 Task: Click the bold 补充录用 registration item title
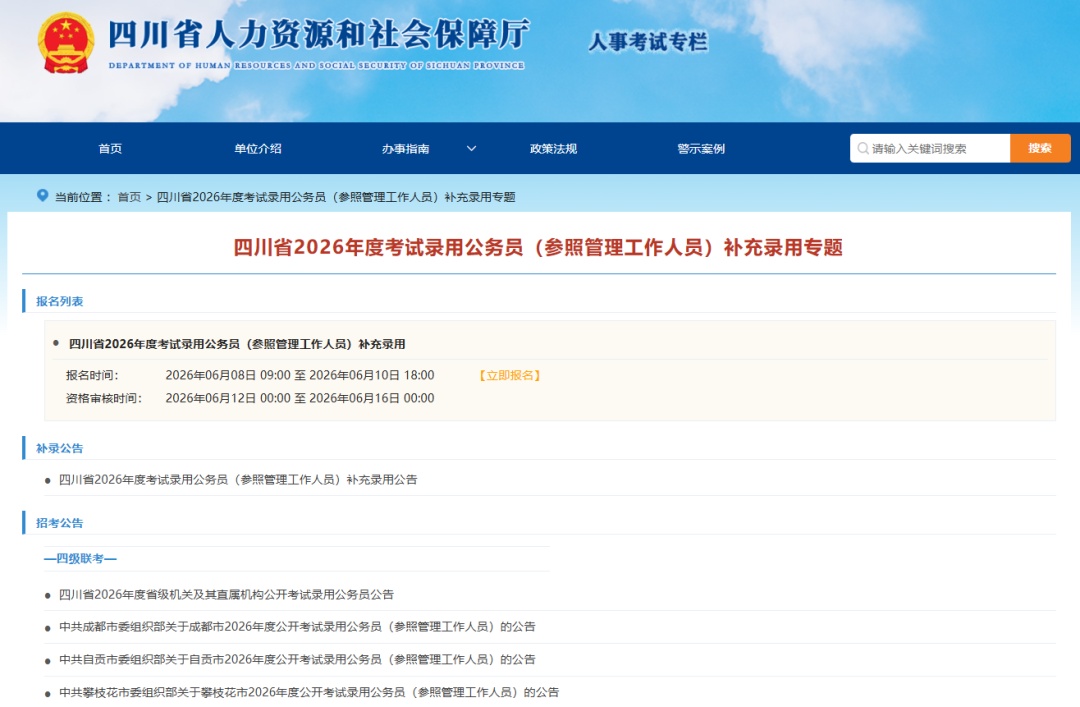point(237,344)
